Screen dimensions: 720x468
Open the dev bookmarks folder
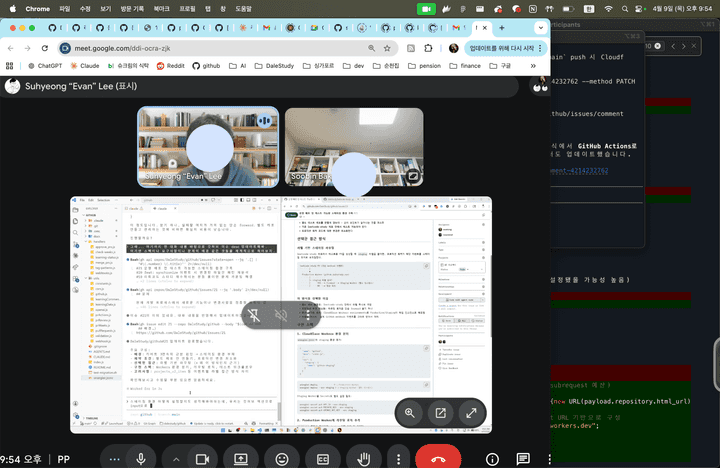tap(354, 66)
